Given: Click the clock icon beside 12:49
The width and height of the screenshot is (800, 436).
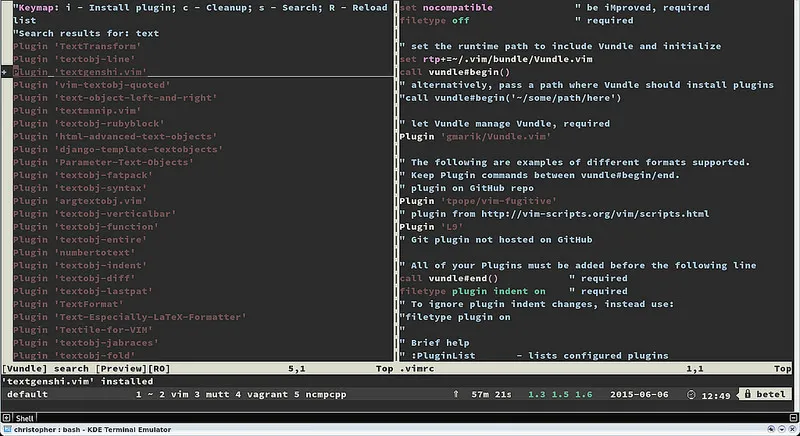Looking at the screenshot, I should coord(693,395).
